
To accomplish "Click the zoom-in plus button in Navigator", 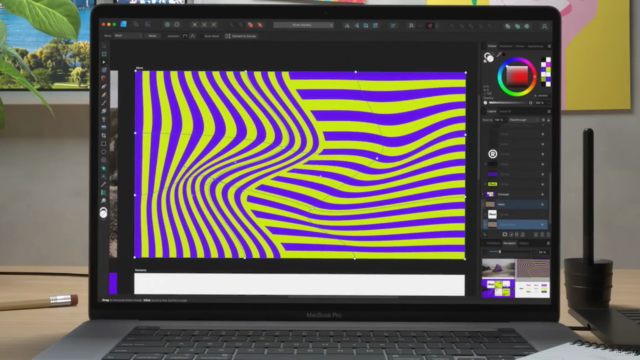I will (534, 252).
